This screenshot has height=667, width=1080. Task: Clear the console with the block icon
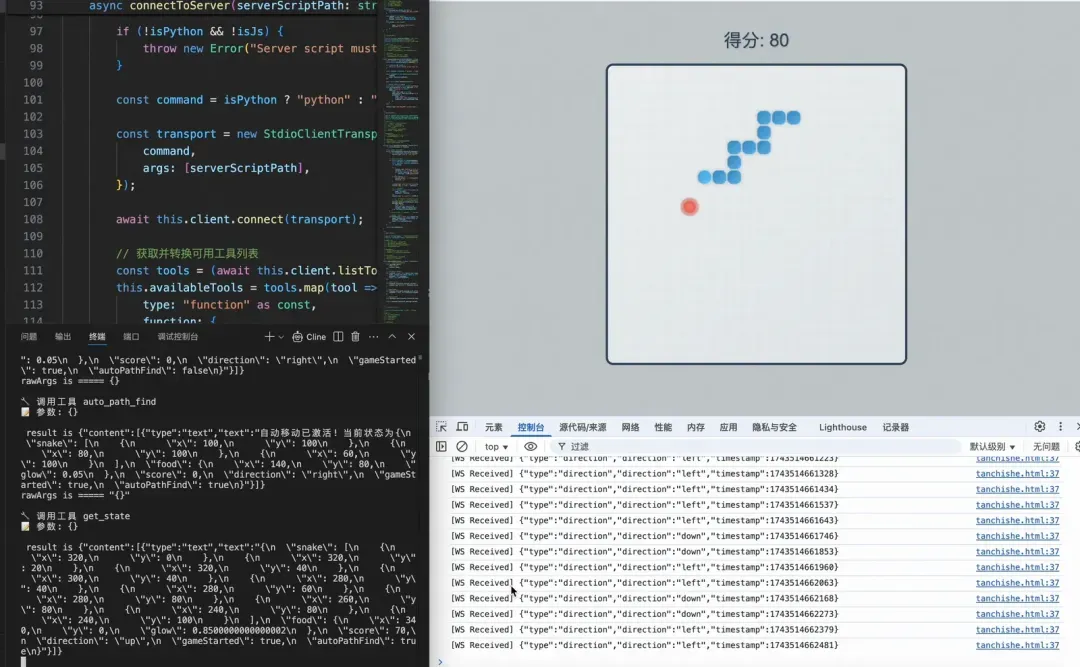[x=462, y=447]
